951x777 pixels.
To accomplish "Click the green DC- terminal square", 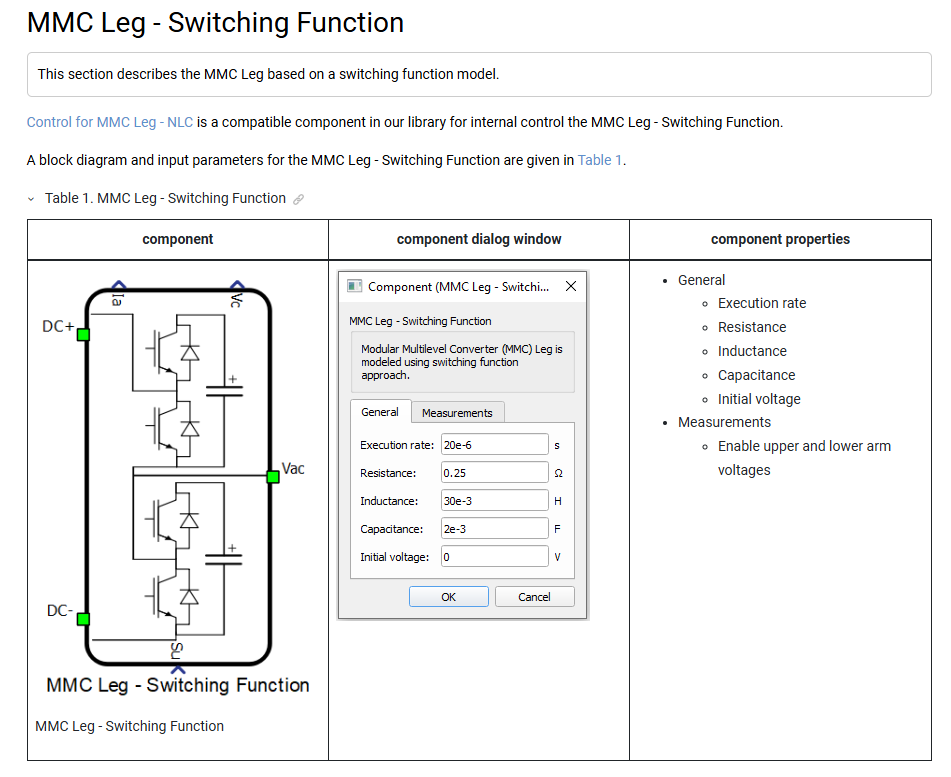I will click(x=83, y=619).
